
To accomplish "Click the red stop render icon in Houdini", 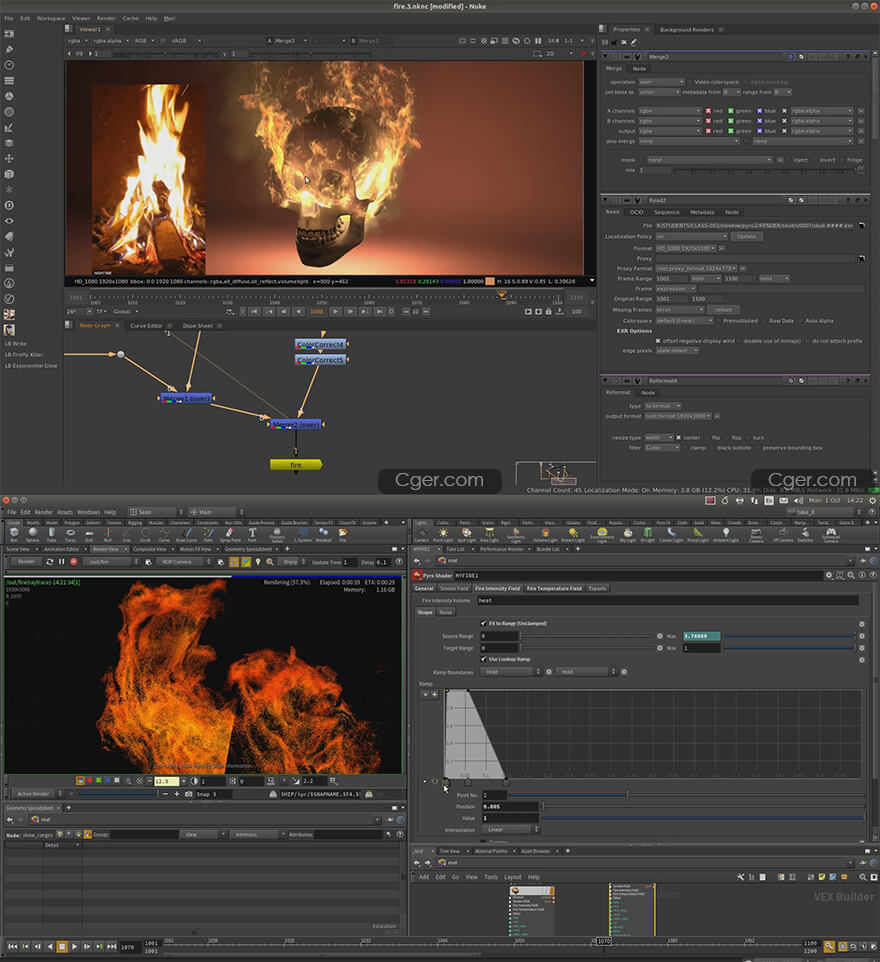I will point(74,561).
